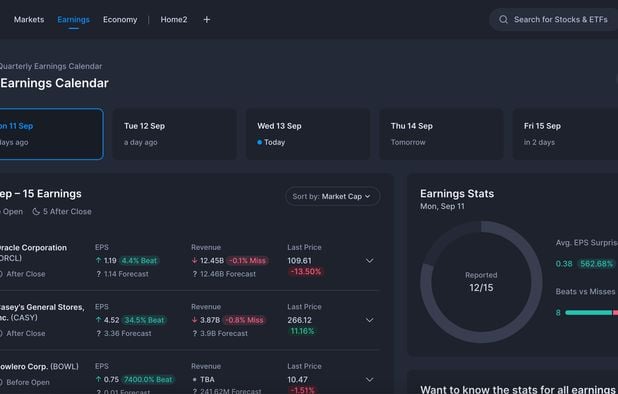Viewport: 618px width, 394px height.
Task: Click Oracle's -13.50% price change badge
Action: pos(306,271)
